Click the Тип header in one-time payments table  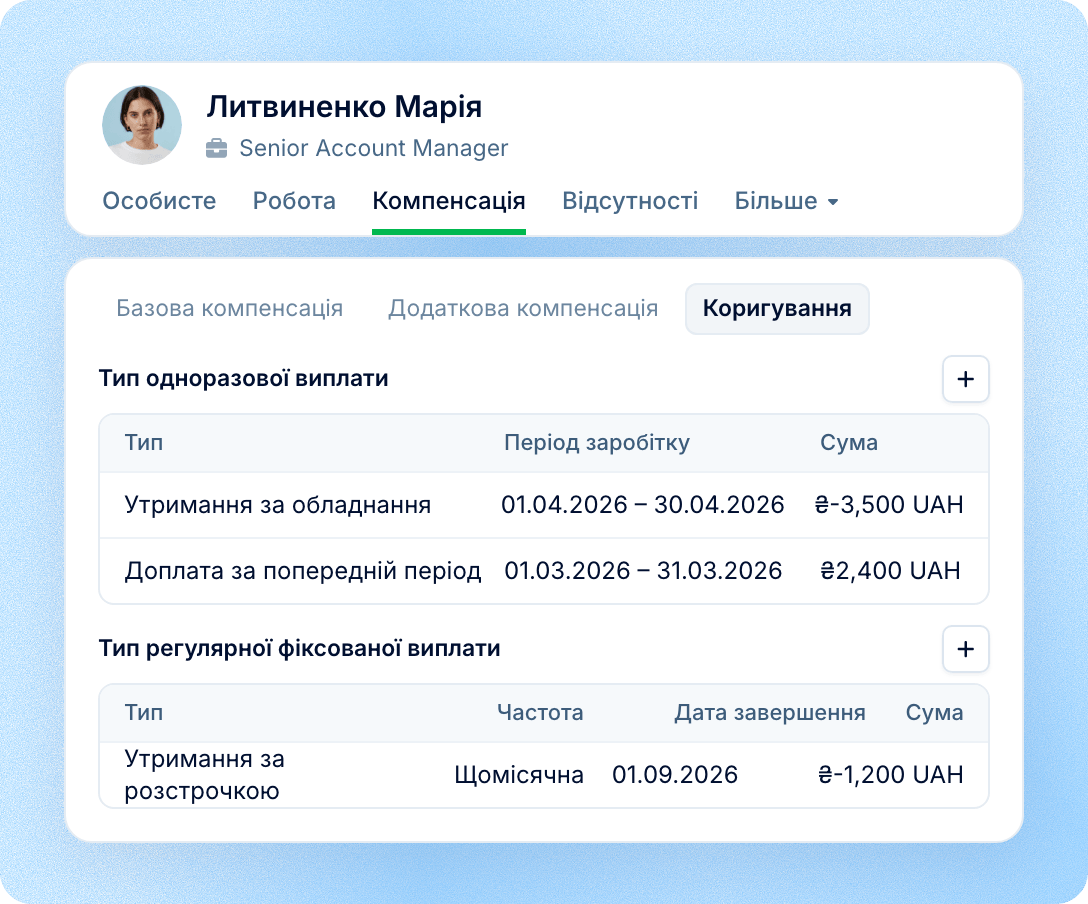144,443
